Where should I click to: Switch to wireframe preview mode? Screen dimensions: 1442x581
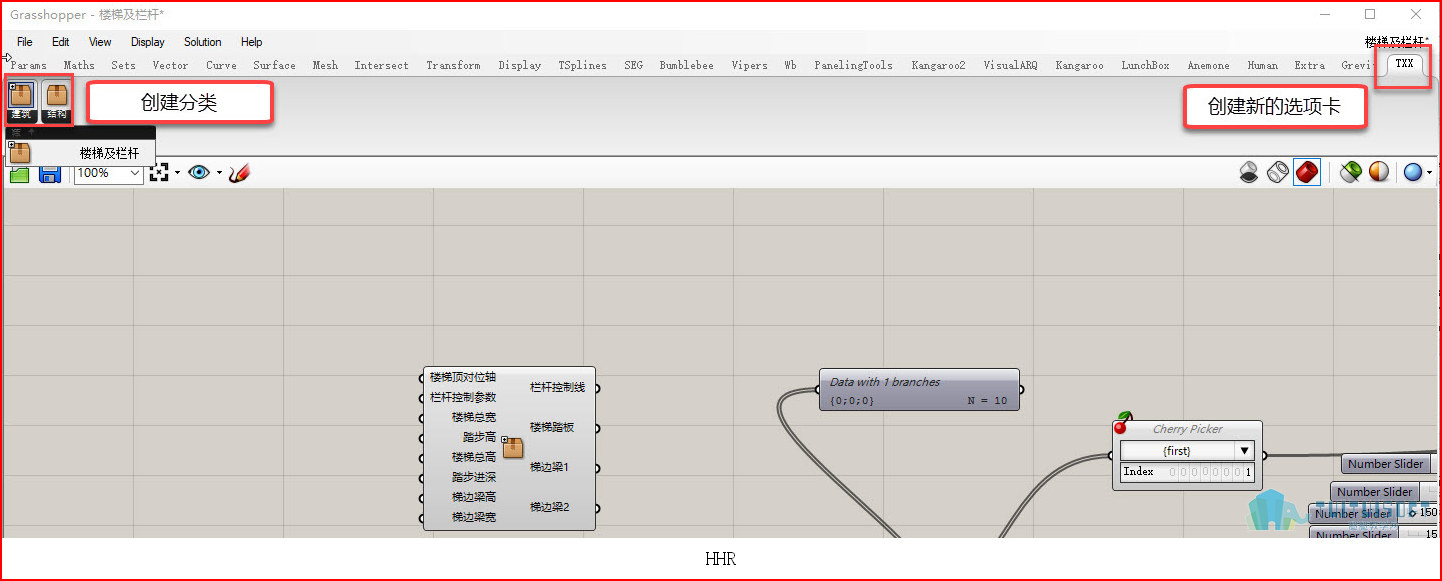[x=1277, y=172]
